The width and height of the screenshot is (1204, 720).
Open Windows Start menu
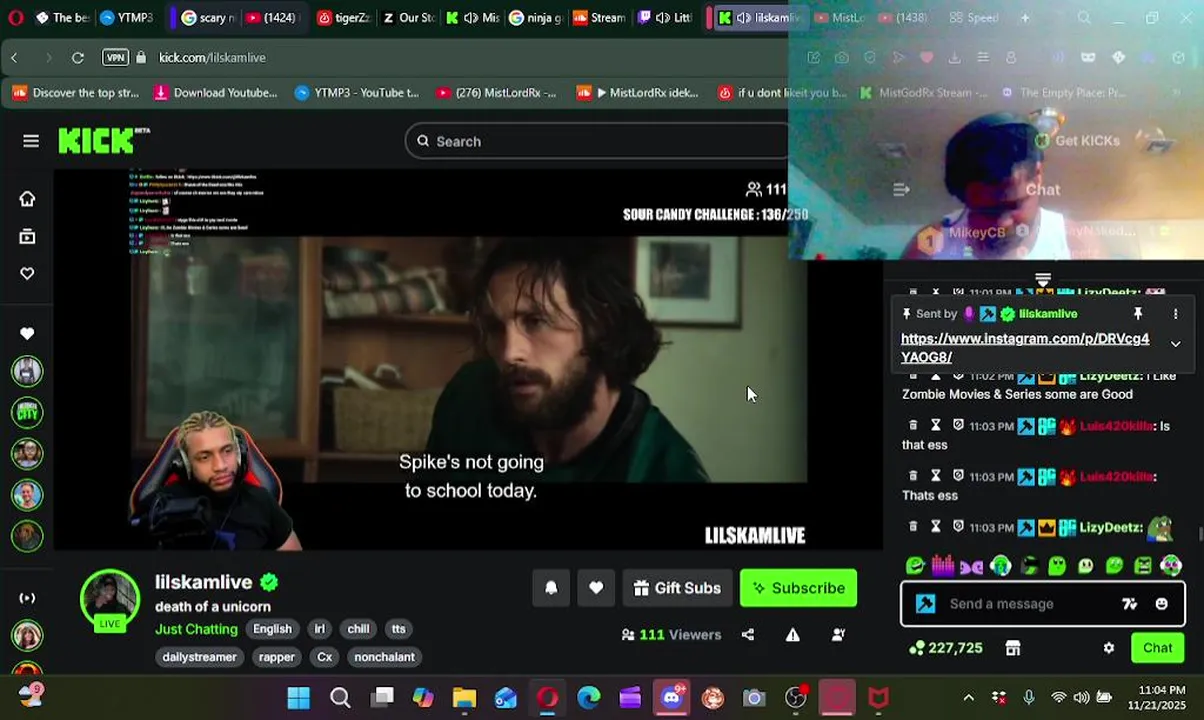click(299, 697)
